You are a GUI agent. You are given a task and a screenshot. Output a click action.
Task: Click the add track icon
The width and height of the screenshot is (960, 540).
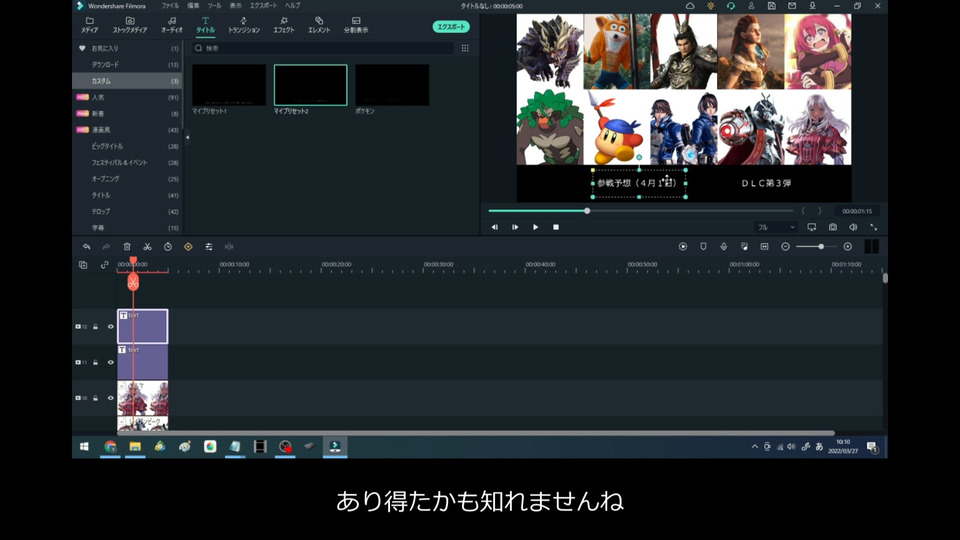point(83,265)
